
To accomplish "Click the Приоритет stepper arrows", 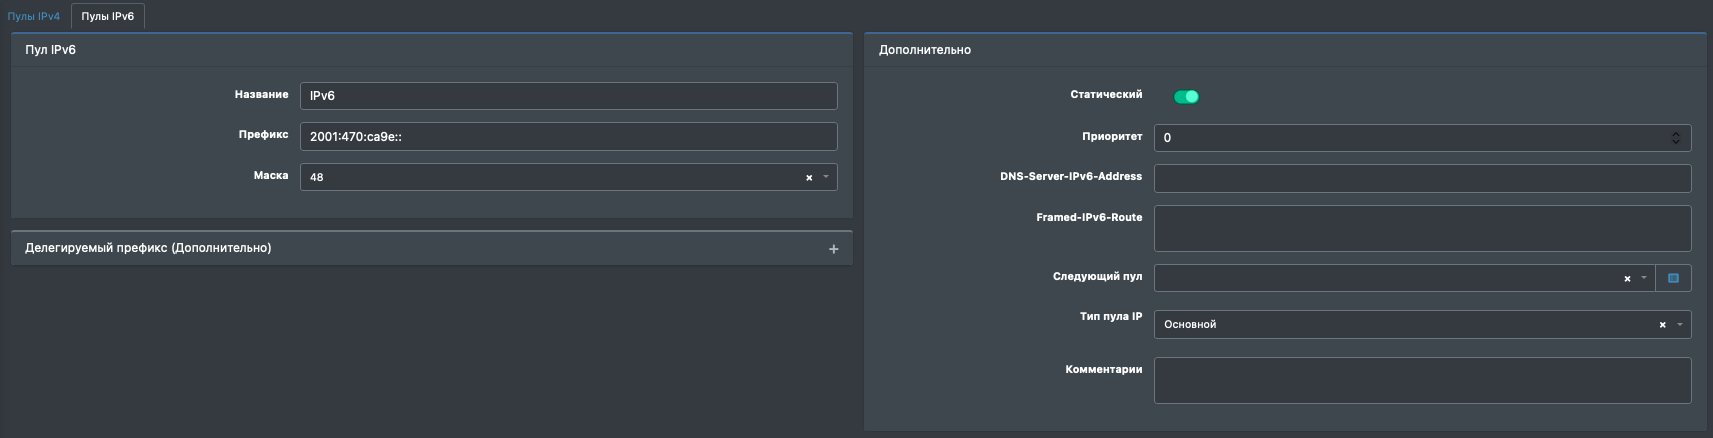I will [x=1676, y=137].
